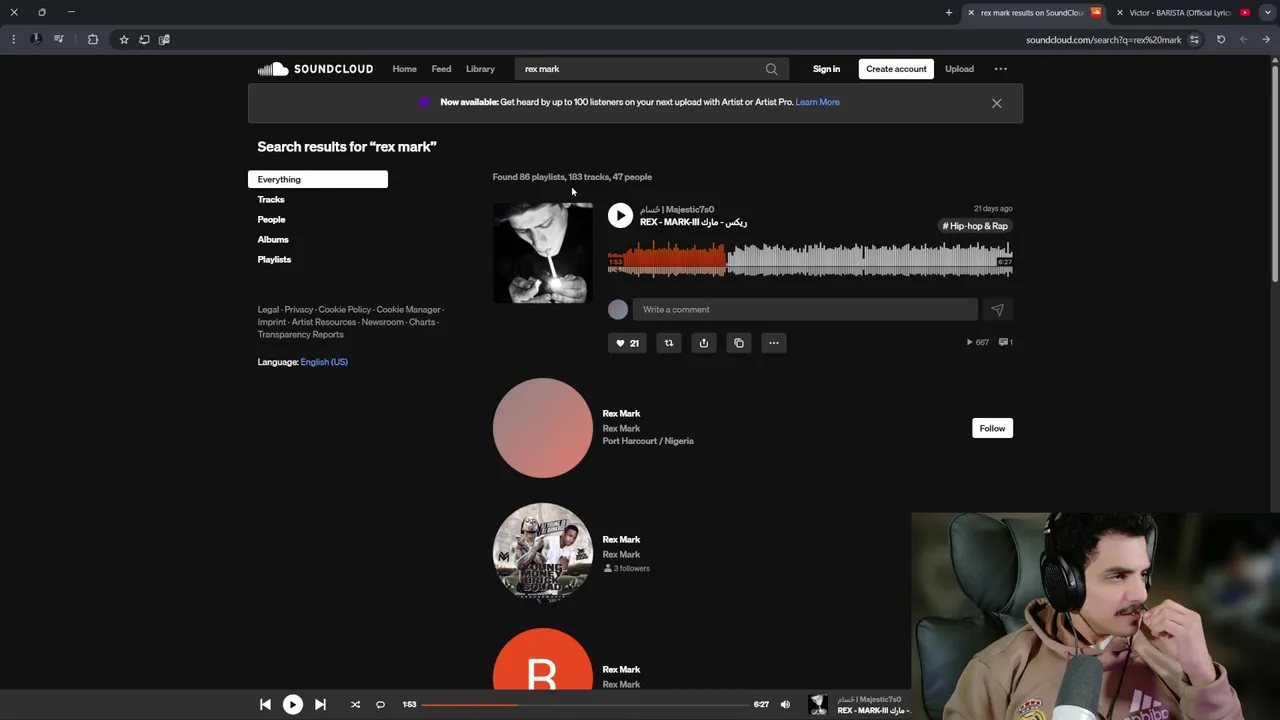1280x720 pixels.
Task: Click the SoundCloud logo
Action: 315,69
